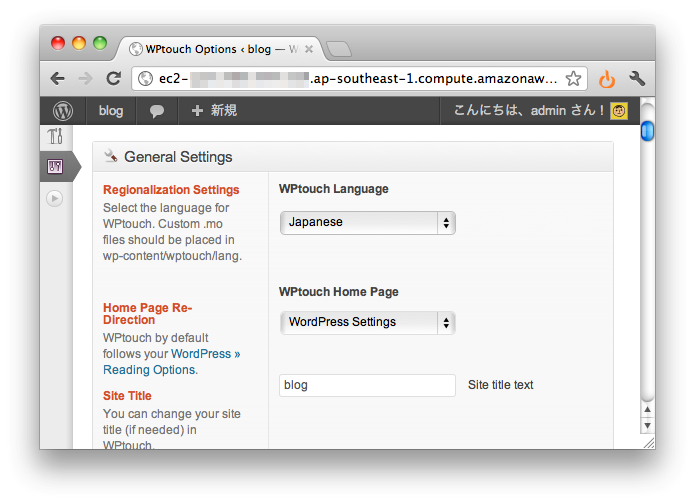Image resolution: width=695 pixels, height=504 pixels.
Task: Open the WPtouch Language Japanese dropdown
Action: click(x=367, y=223)
